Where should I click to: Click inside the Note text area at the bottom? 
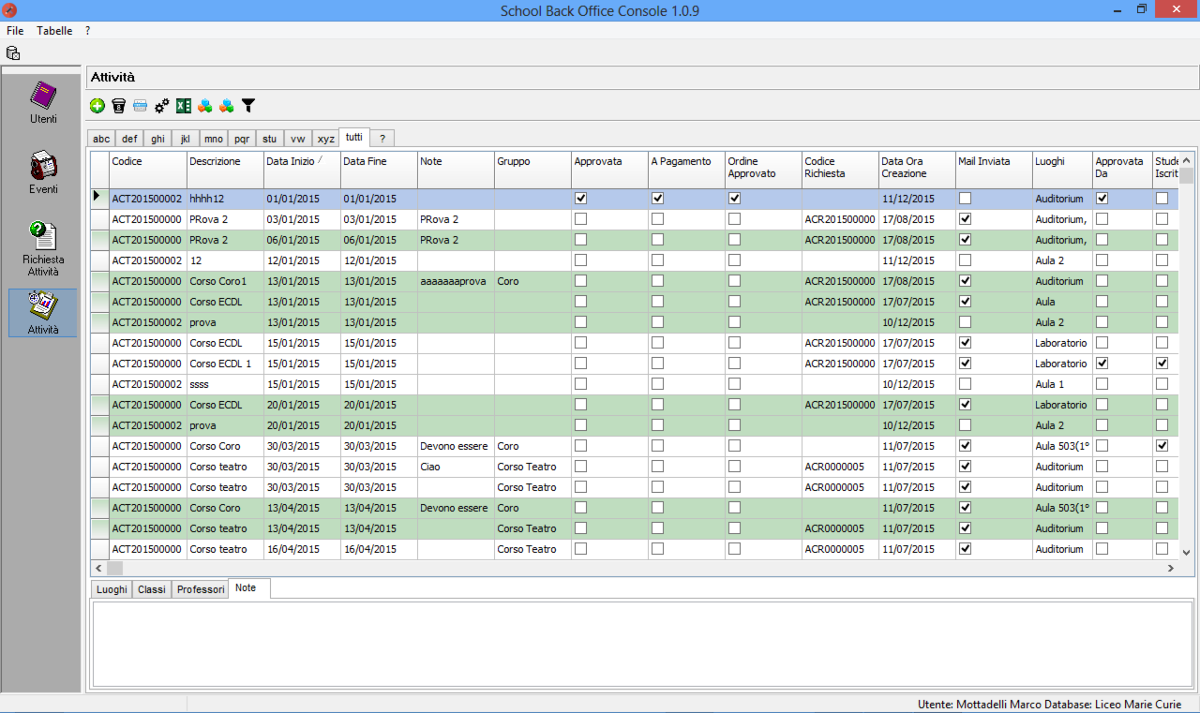(x=642, y=643)
